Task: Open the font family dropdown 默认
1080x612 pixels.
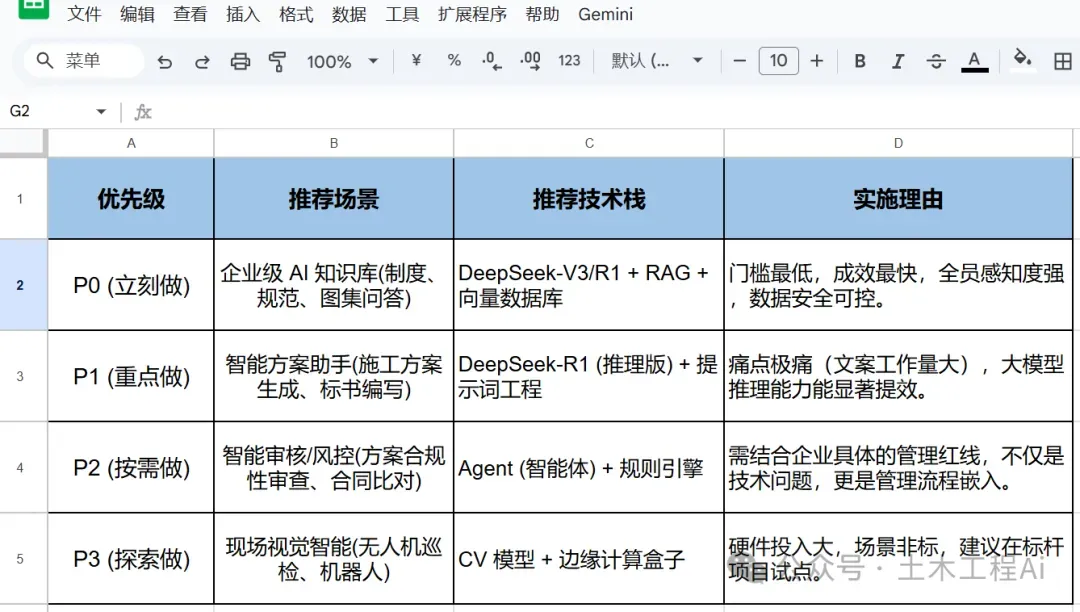Action: click(656, 61)
